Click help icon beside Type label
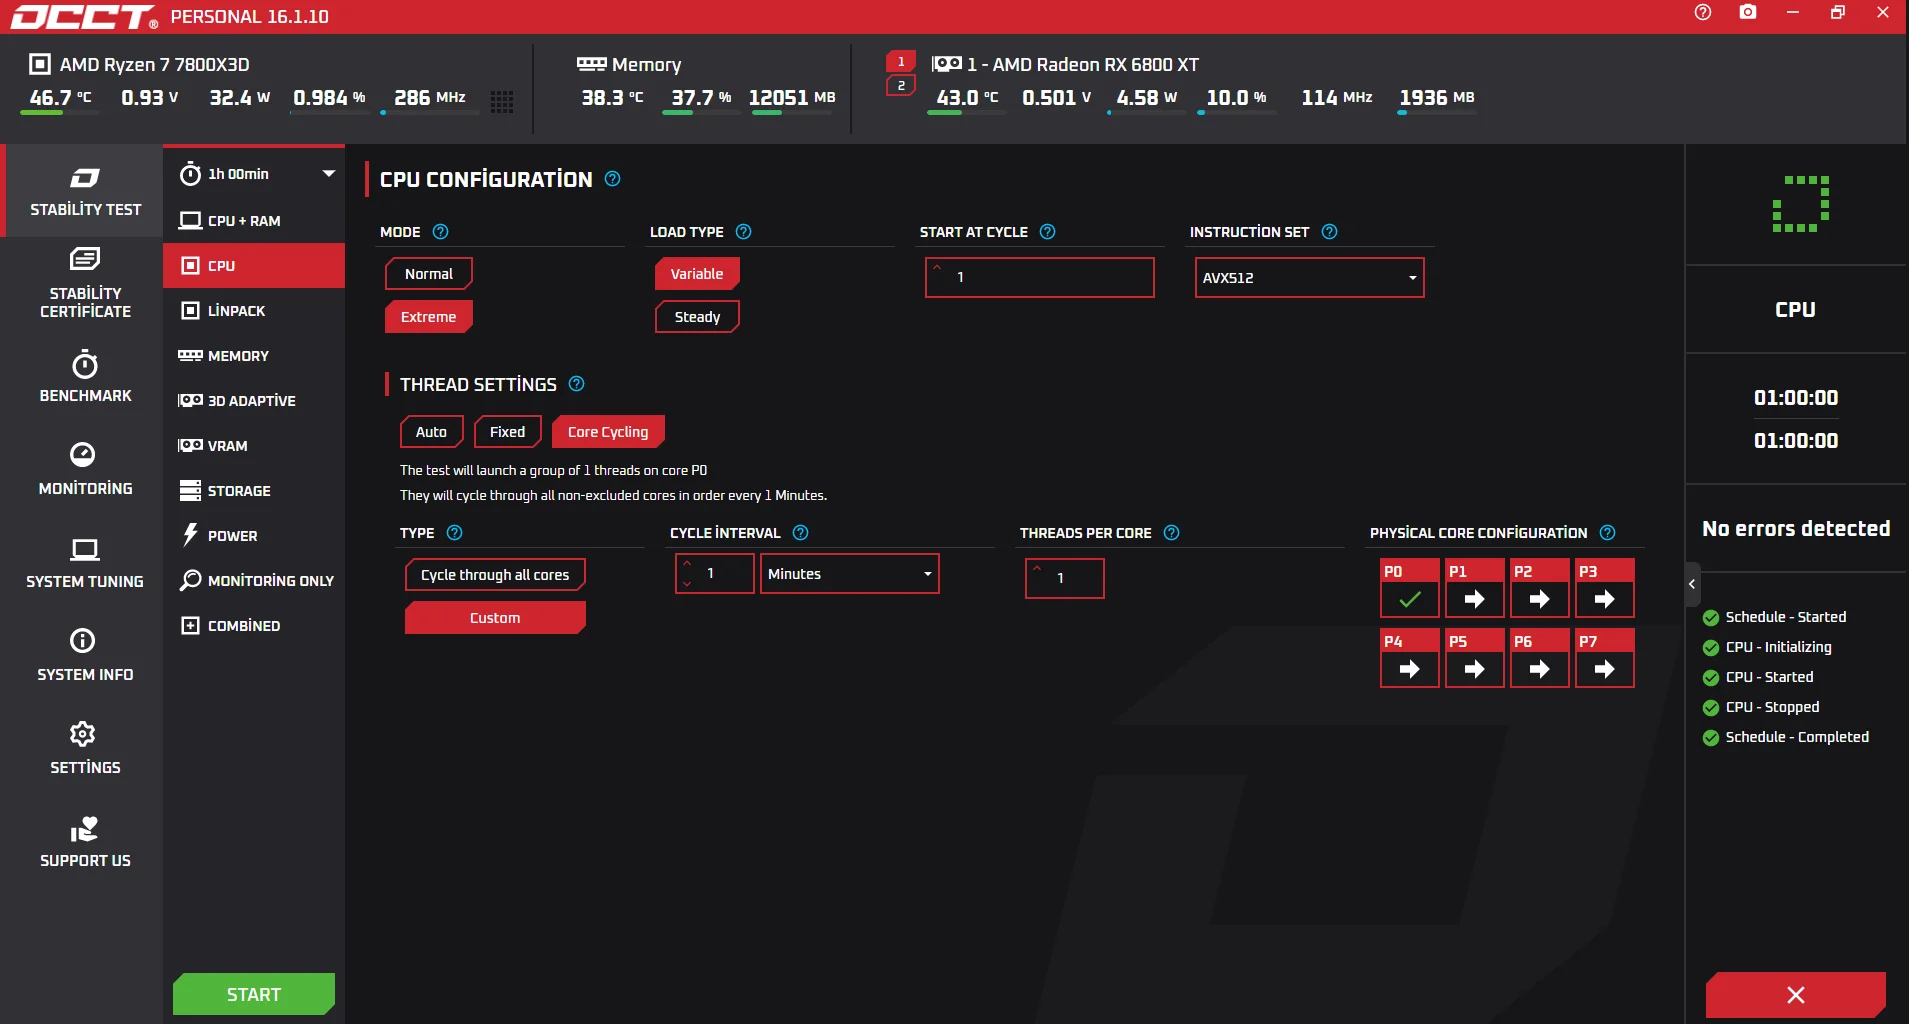The width and height of the screenshot is (1909, 1024). pyautogui.click(x=454, y=533)
